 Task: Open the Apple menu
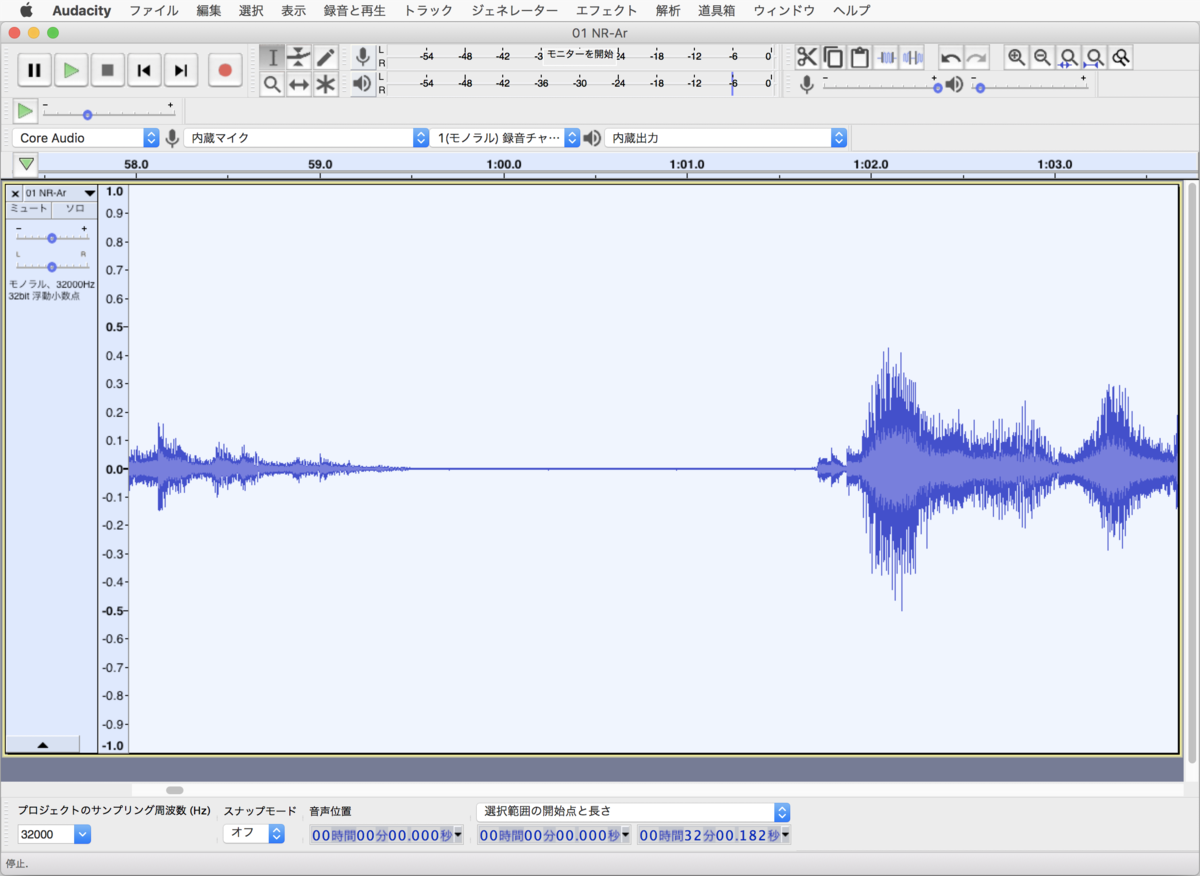tap(27, 11)
